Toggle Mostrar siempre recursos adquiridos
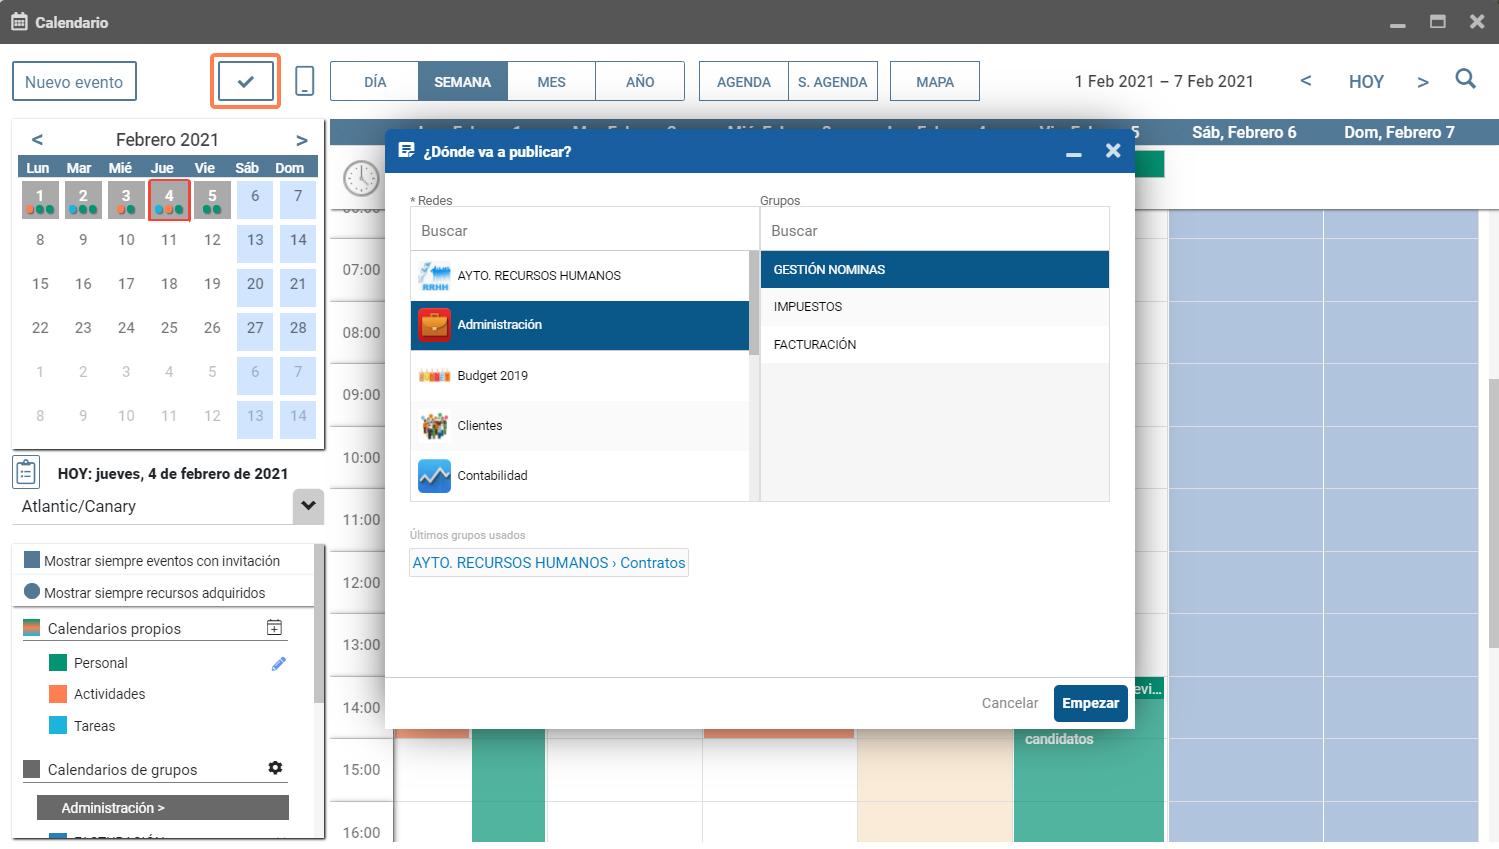Screen dimensions: 1499x849 pos(32,591)
